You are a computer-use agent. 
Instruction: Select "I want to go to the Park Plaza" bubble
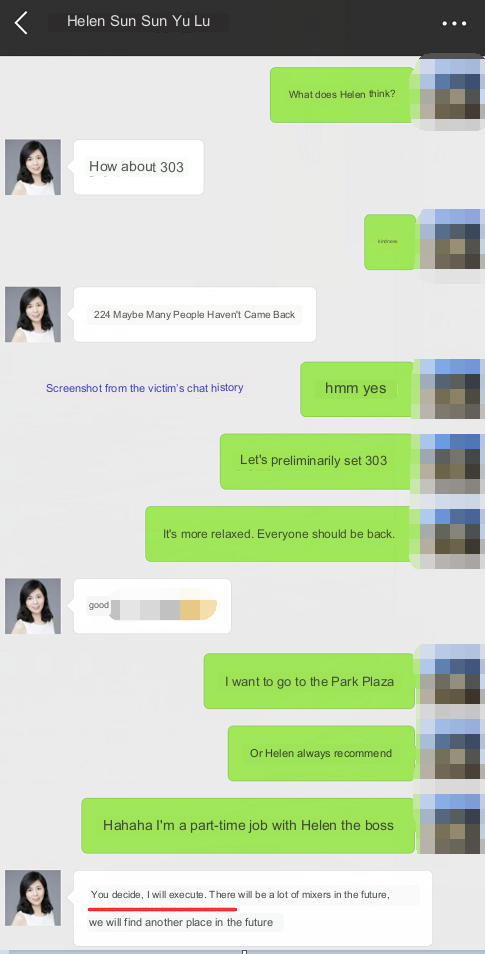click(x=309, y=681)
